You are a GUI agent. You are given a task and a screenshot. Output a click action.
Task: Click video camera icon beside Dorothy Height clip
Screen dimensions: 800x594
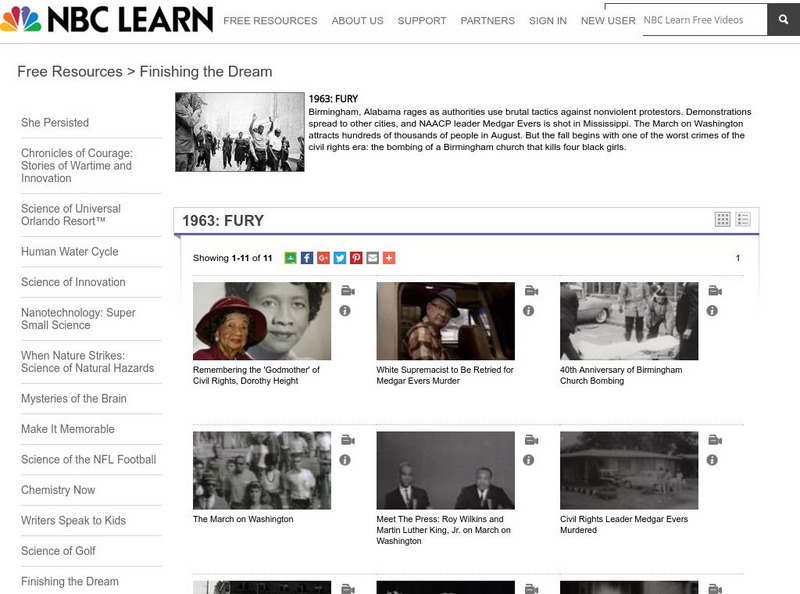pos(347,291)
